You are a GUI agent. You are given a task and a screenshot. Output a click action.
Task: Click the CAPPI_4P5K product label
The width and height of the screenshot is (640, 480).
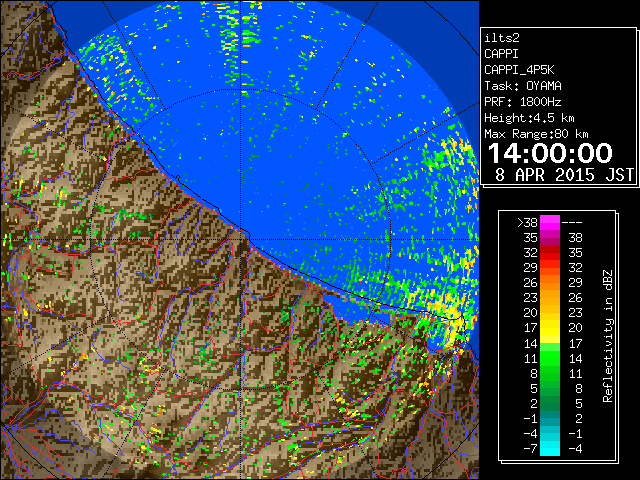click(x=519, y=70)
